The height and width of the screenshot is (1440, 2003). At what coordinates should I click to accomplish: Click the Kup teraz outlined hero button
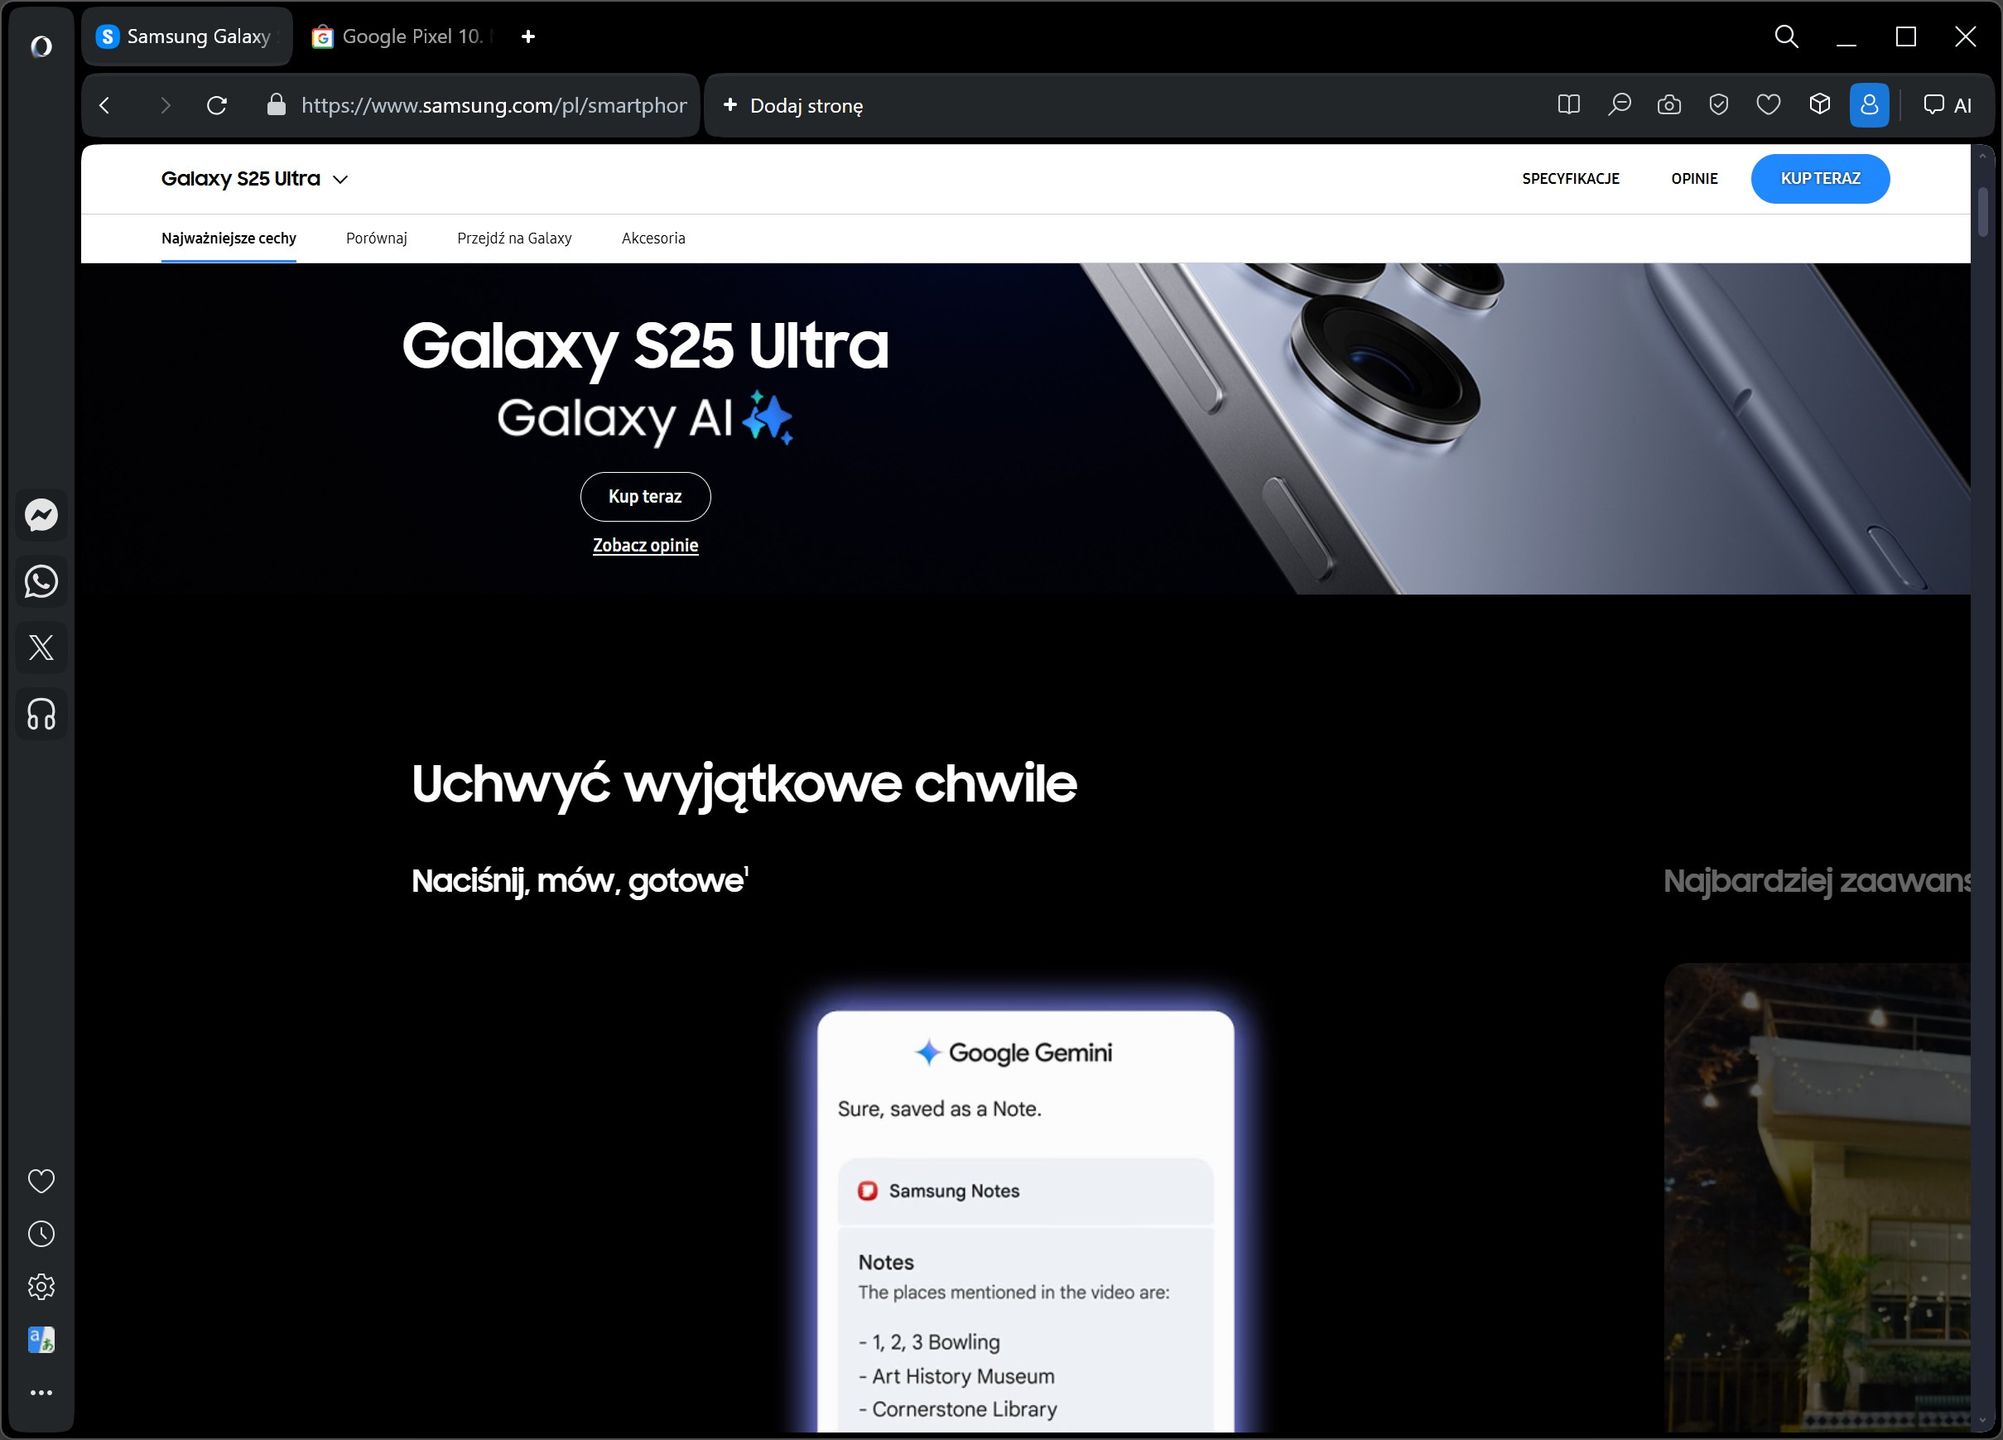point(645,497)
